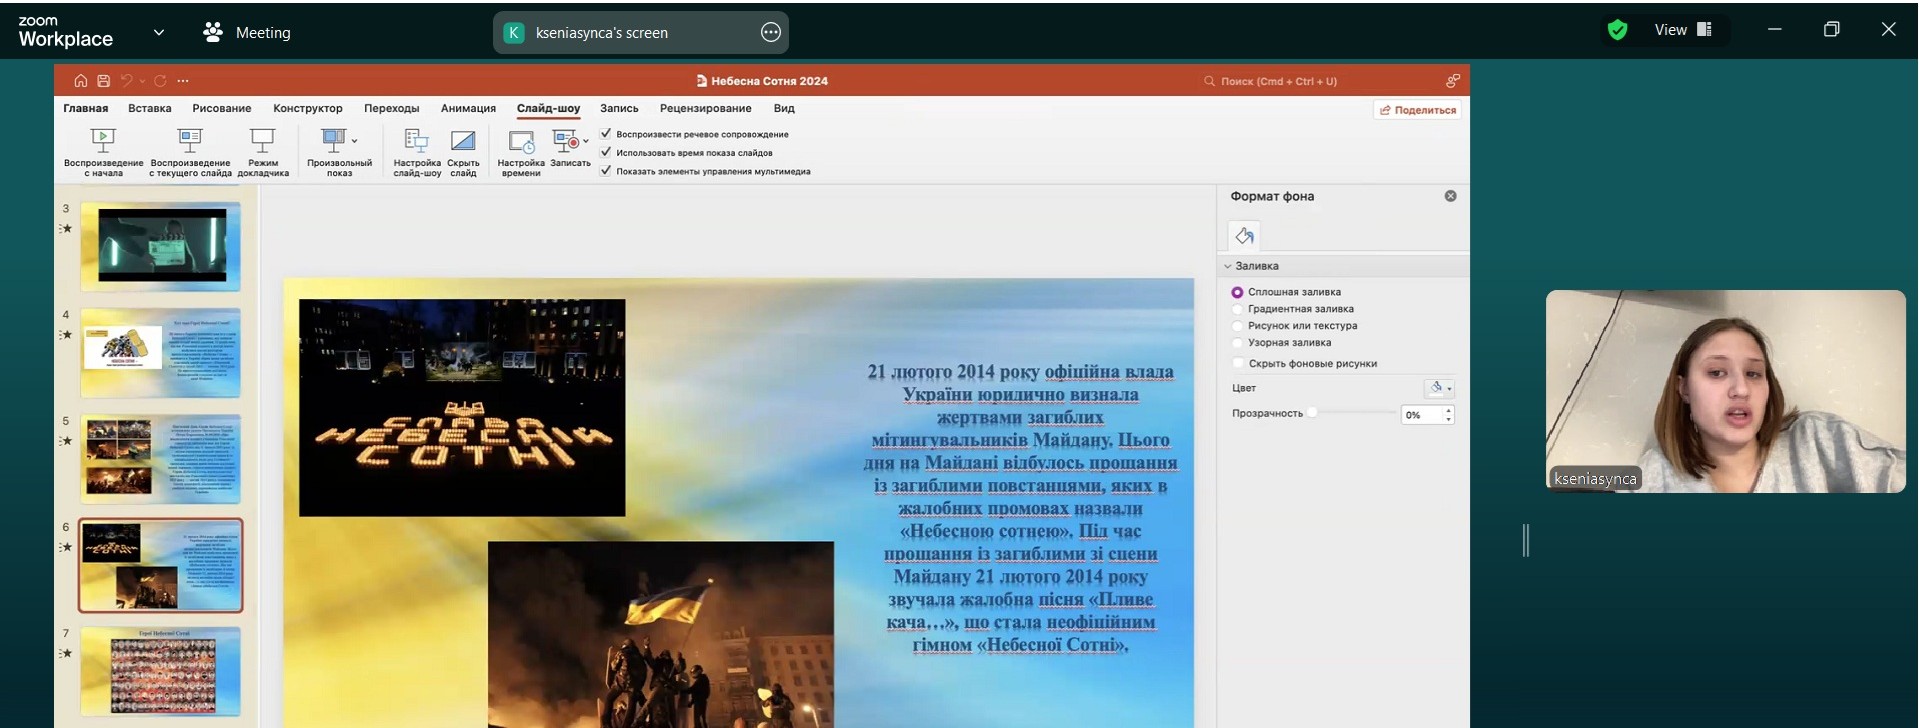Open the three-dots more options in title bar
The width and height of the screenshot is (1919, 728).
click(x=183, y=81)
